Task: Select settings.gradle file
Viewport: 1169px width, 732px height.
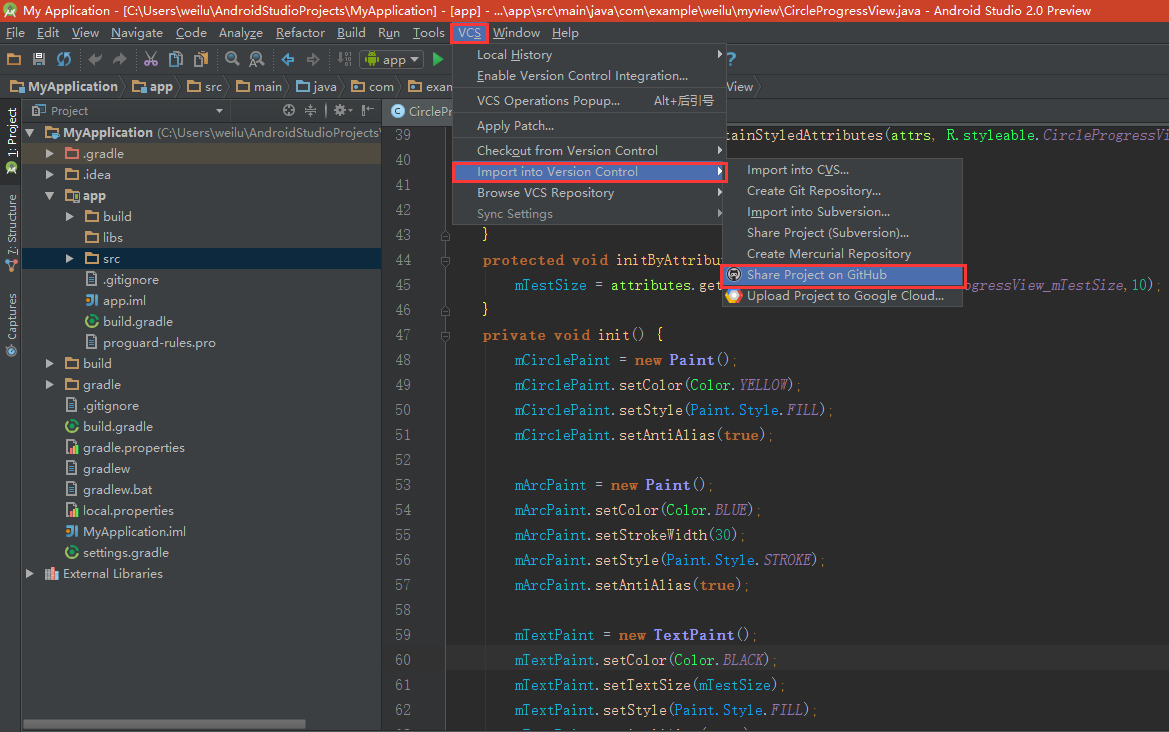Action: click(117, 553)
